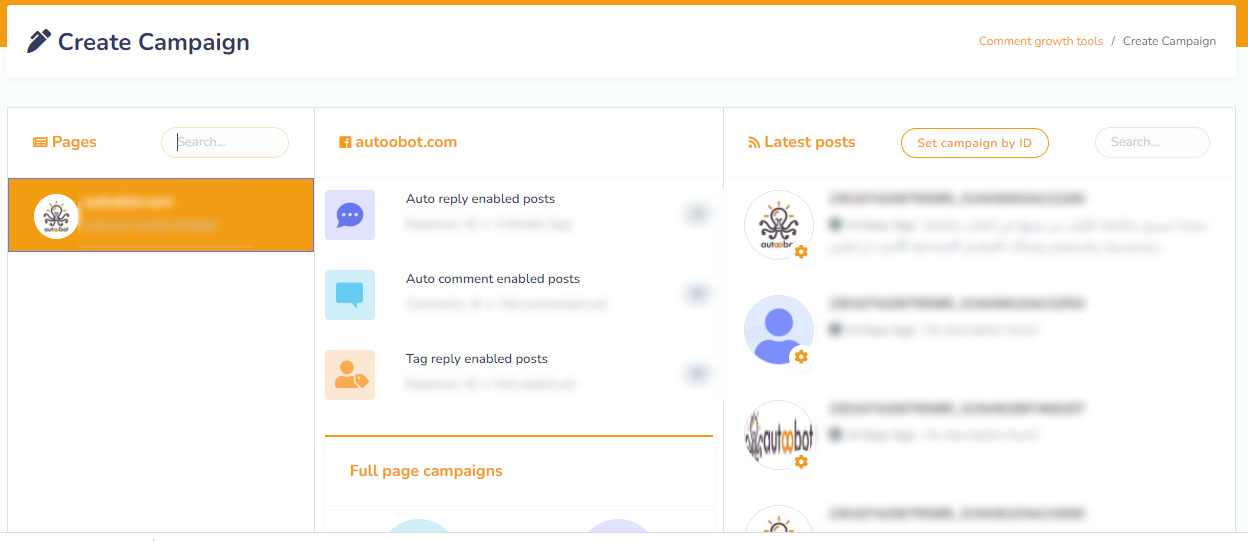The width and height of the screenshot is (1248, 541).
Task: Focus the Pages search field
Action: tap(225, 142)
